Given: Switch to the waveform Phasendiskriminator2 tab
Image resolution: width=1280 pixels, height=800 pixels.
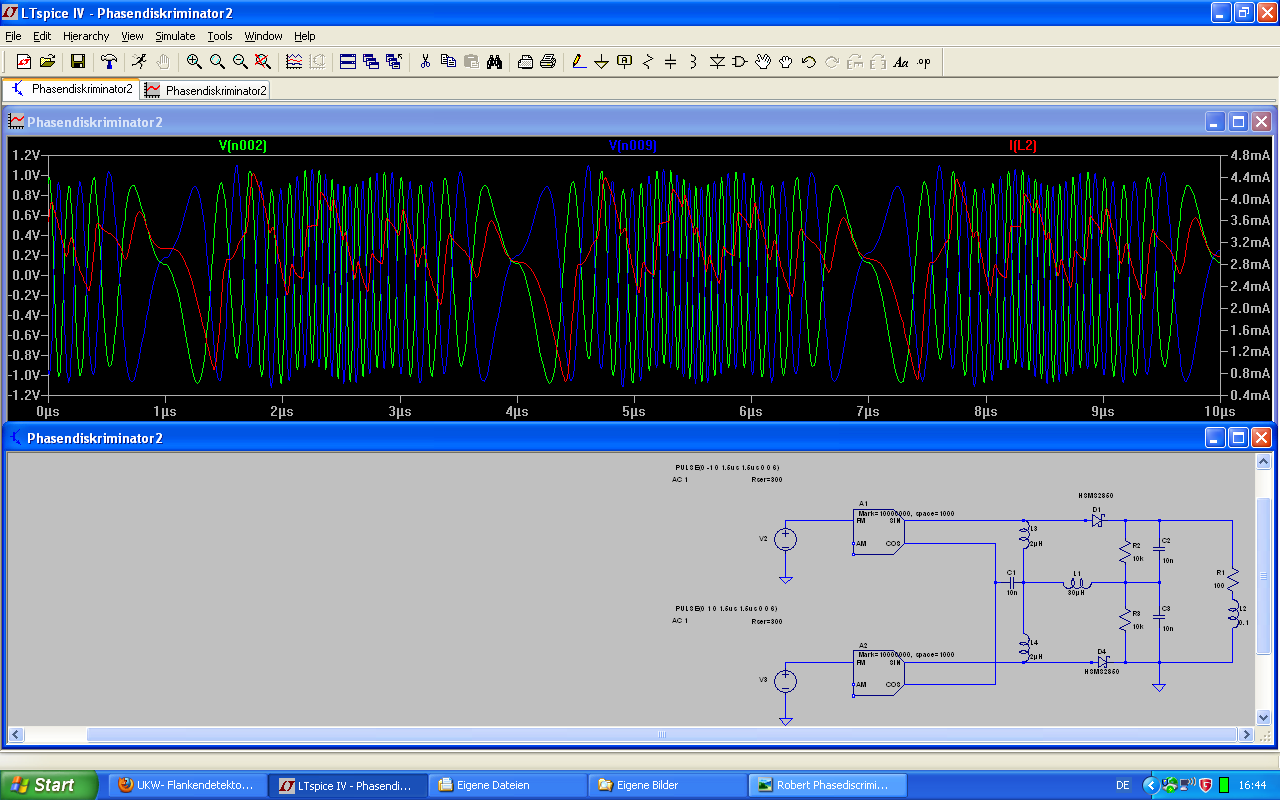Looking at the screenshot, I should 206,90.
